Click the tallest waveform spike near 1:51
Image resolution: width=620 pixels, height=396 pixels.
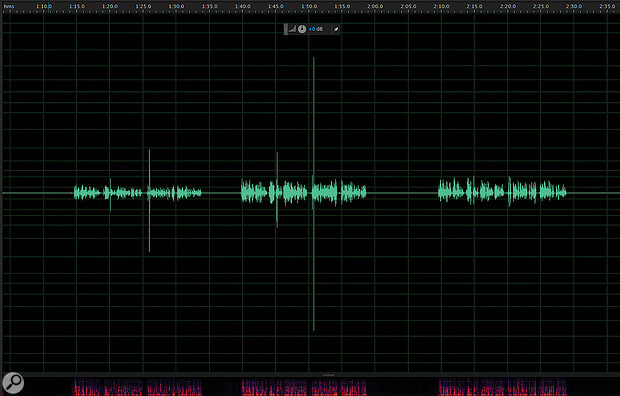(314, 194)
